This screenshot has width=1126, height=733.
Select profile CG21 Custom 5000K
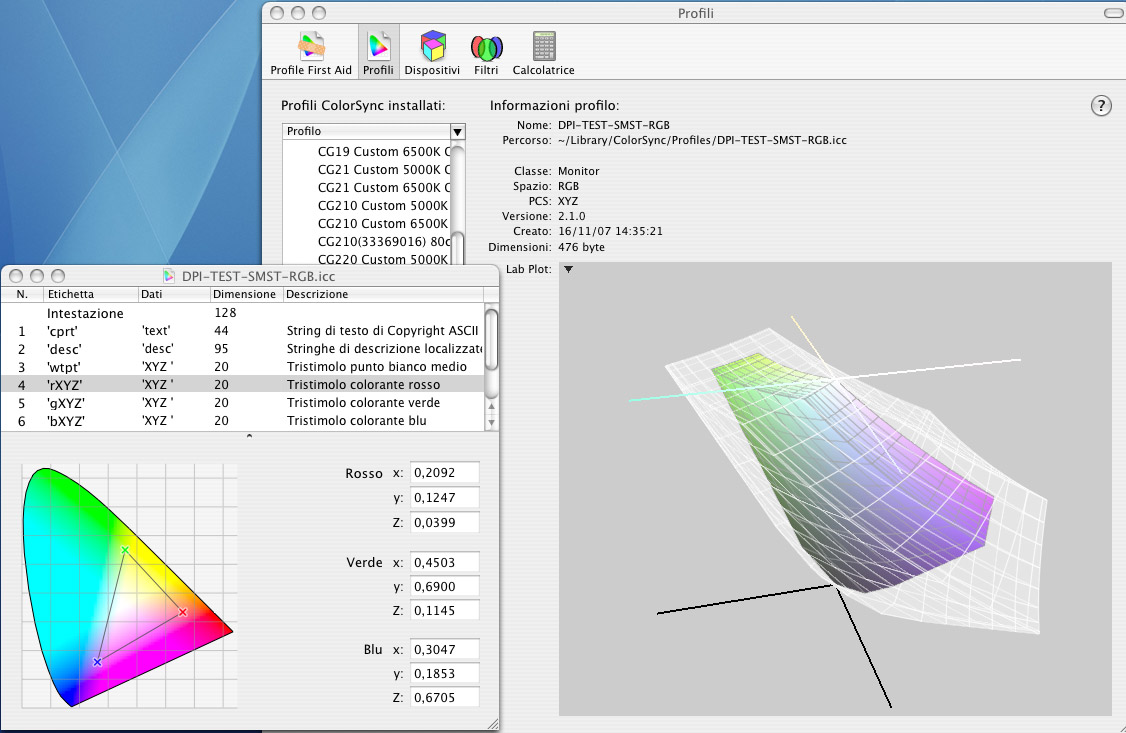(x=367, y=169)
